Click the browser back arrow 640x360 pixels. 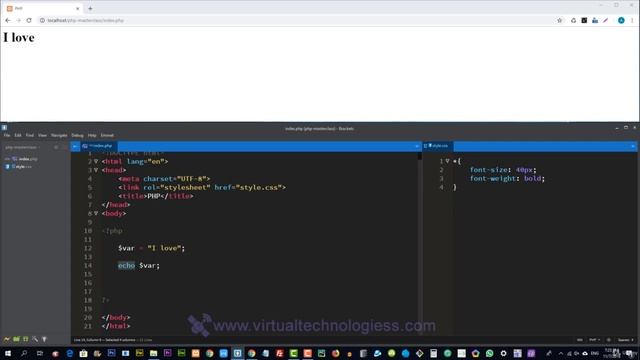(8, 20)
